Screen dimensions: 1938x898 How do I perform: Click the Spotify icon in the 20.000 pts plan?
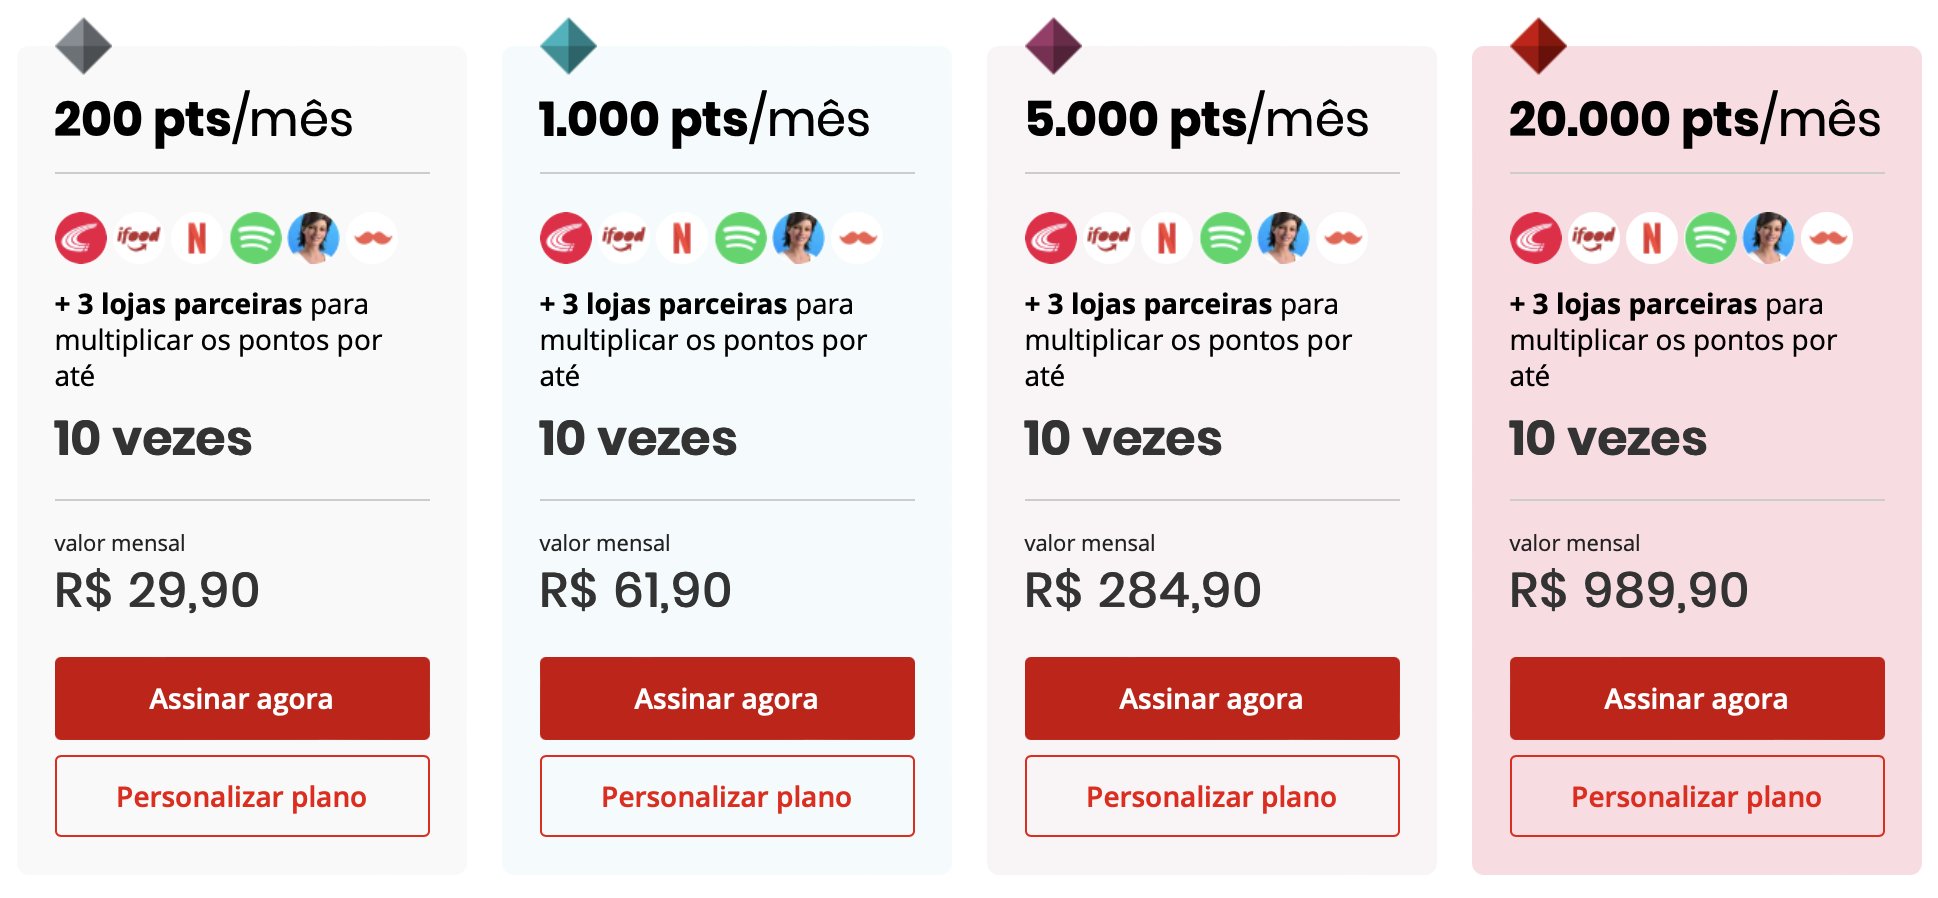pyautogui.click(x=1710, y=238)
